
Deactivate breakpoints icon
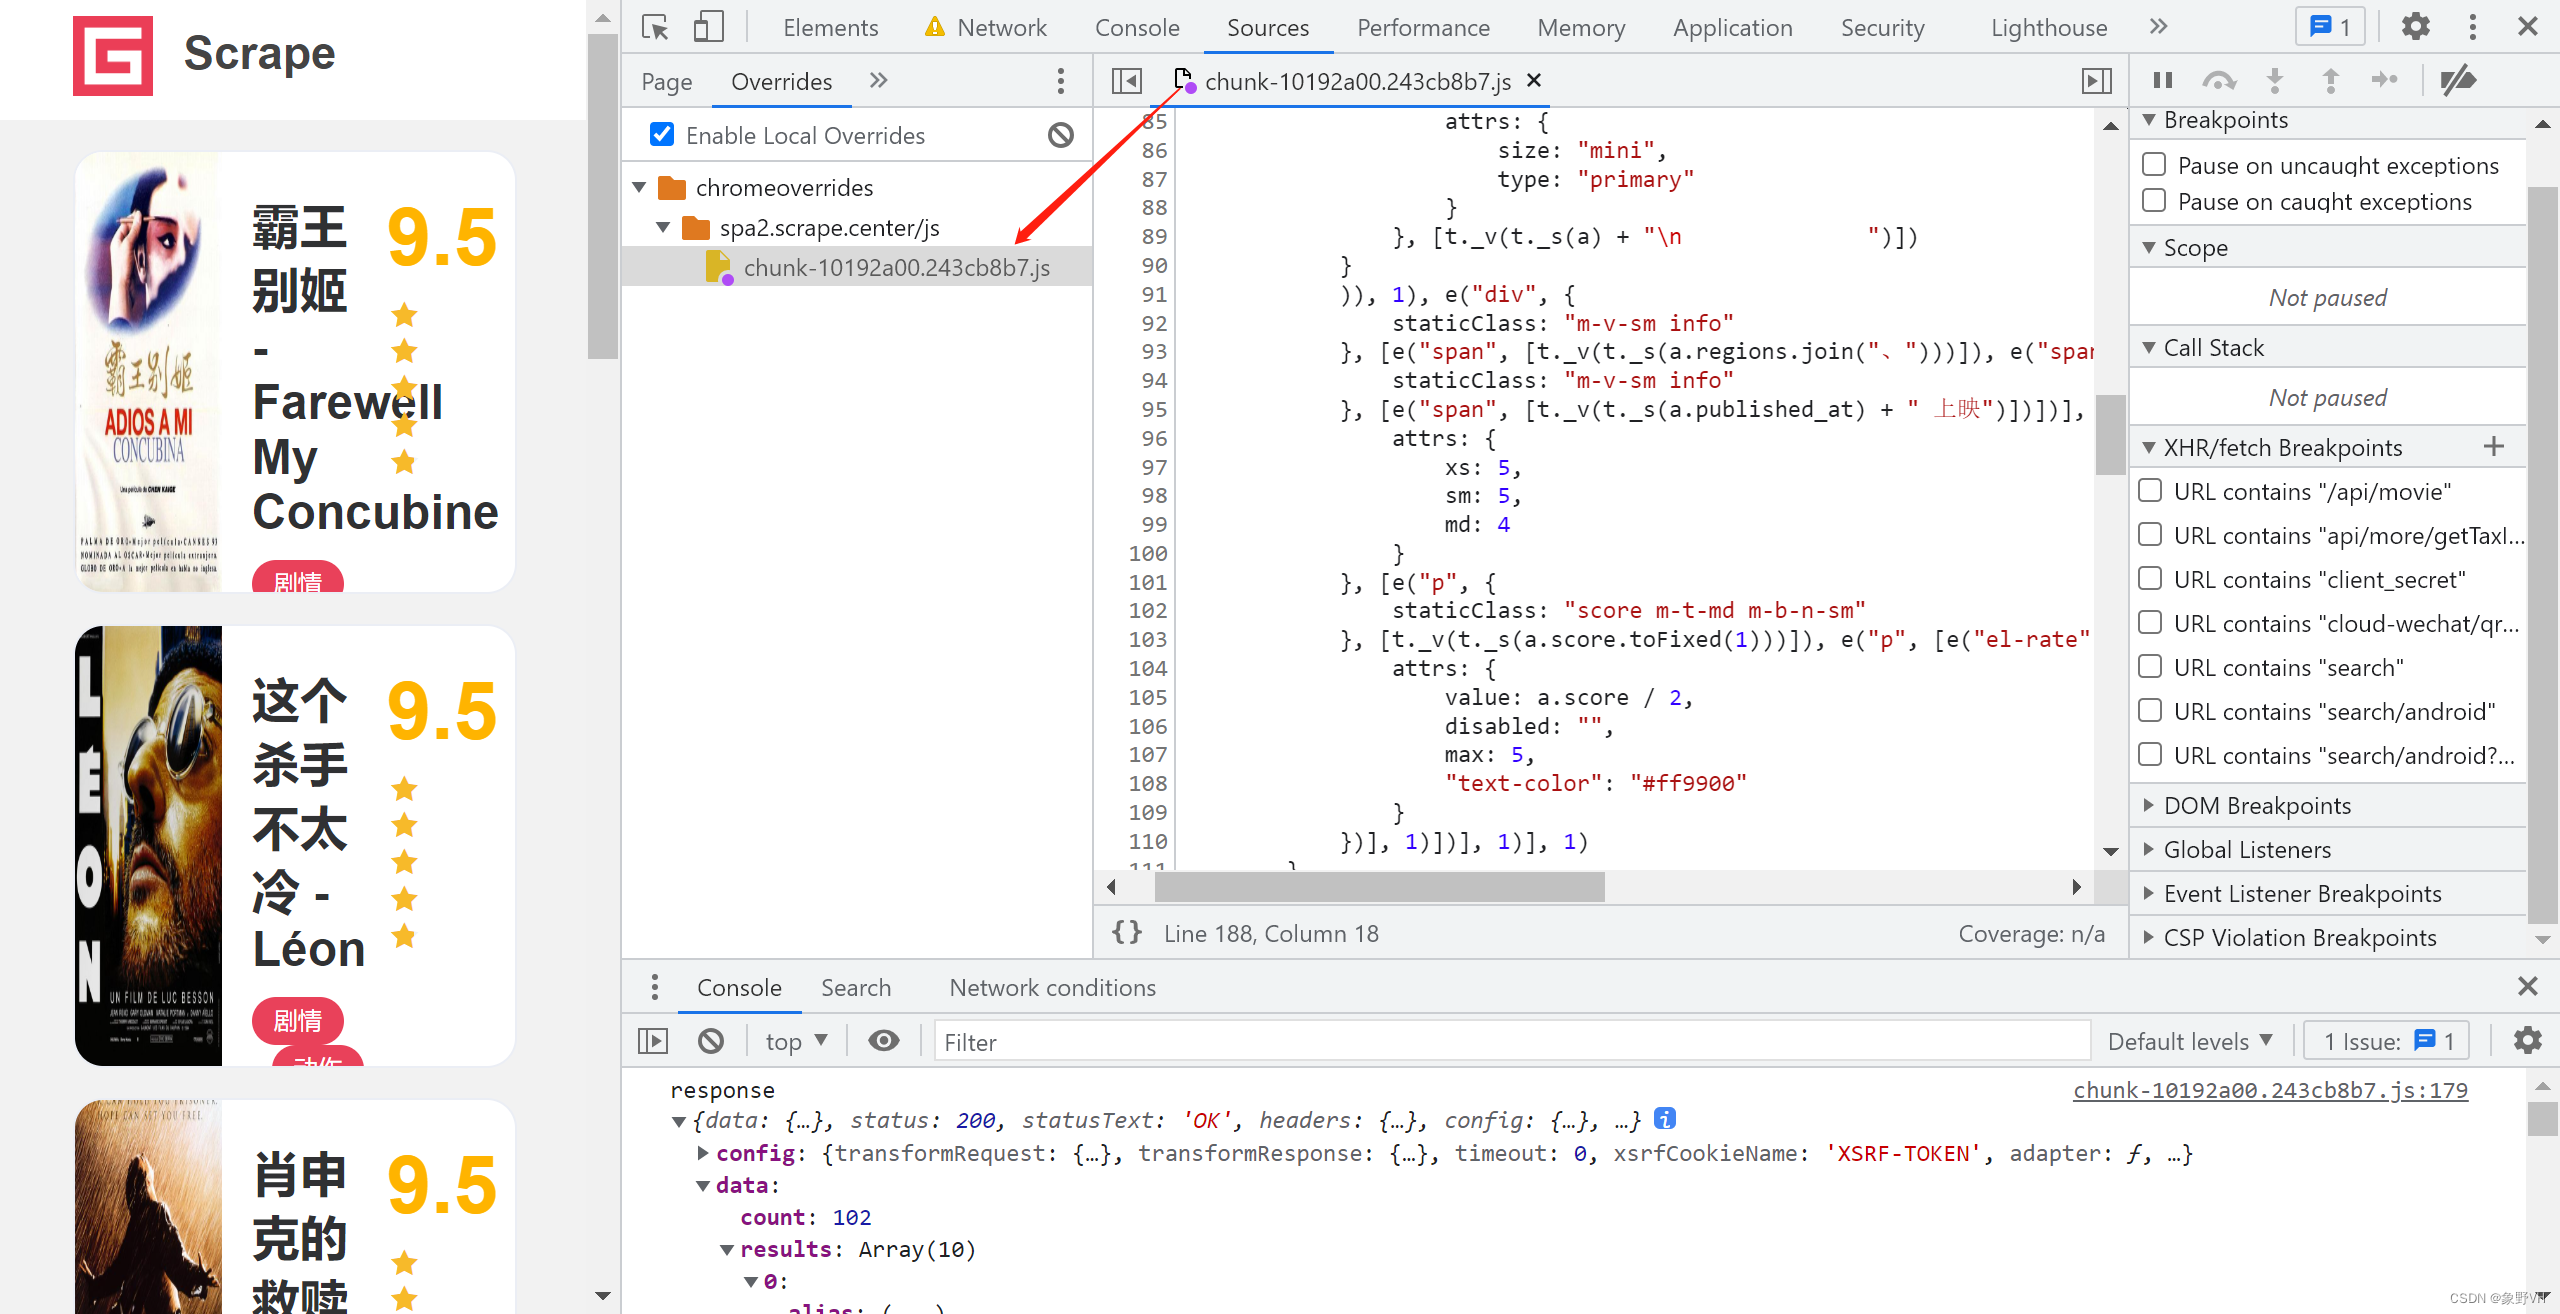click(x=2458, y=80)
